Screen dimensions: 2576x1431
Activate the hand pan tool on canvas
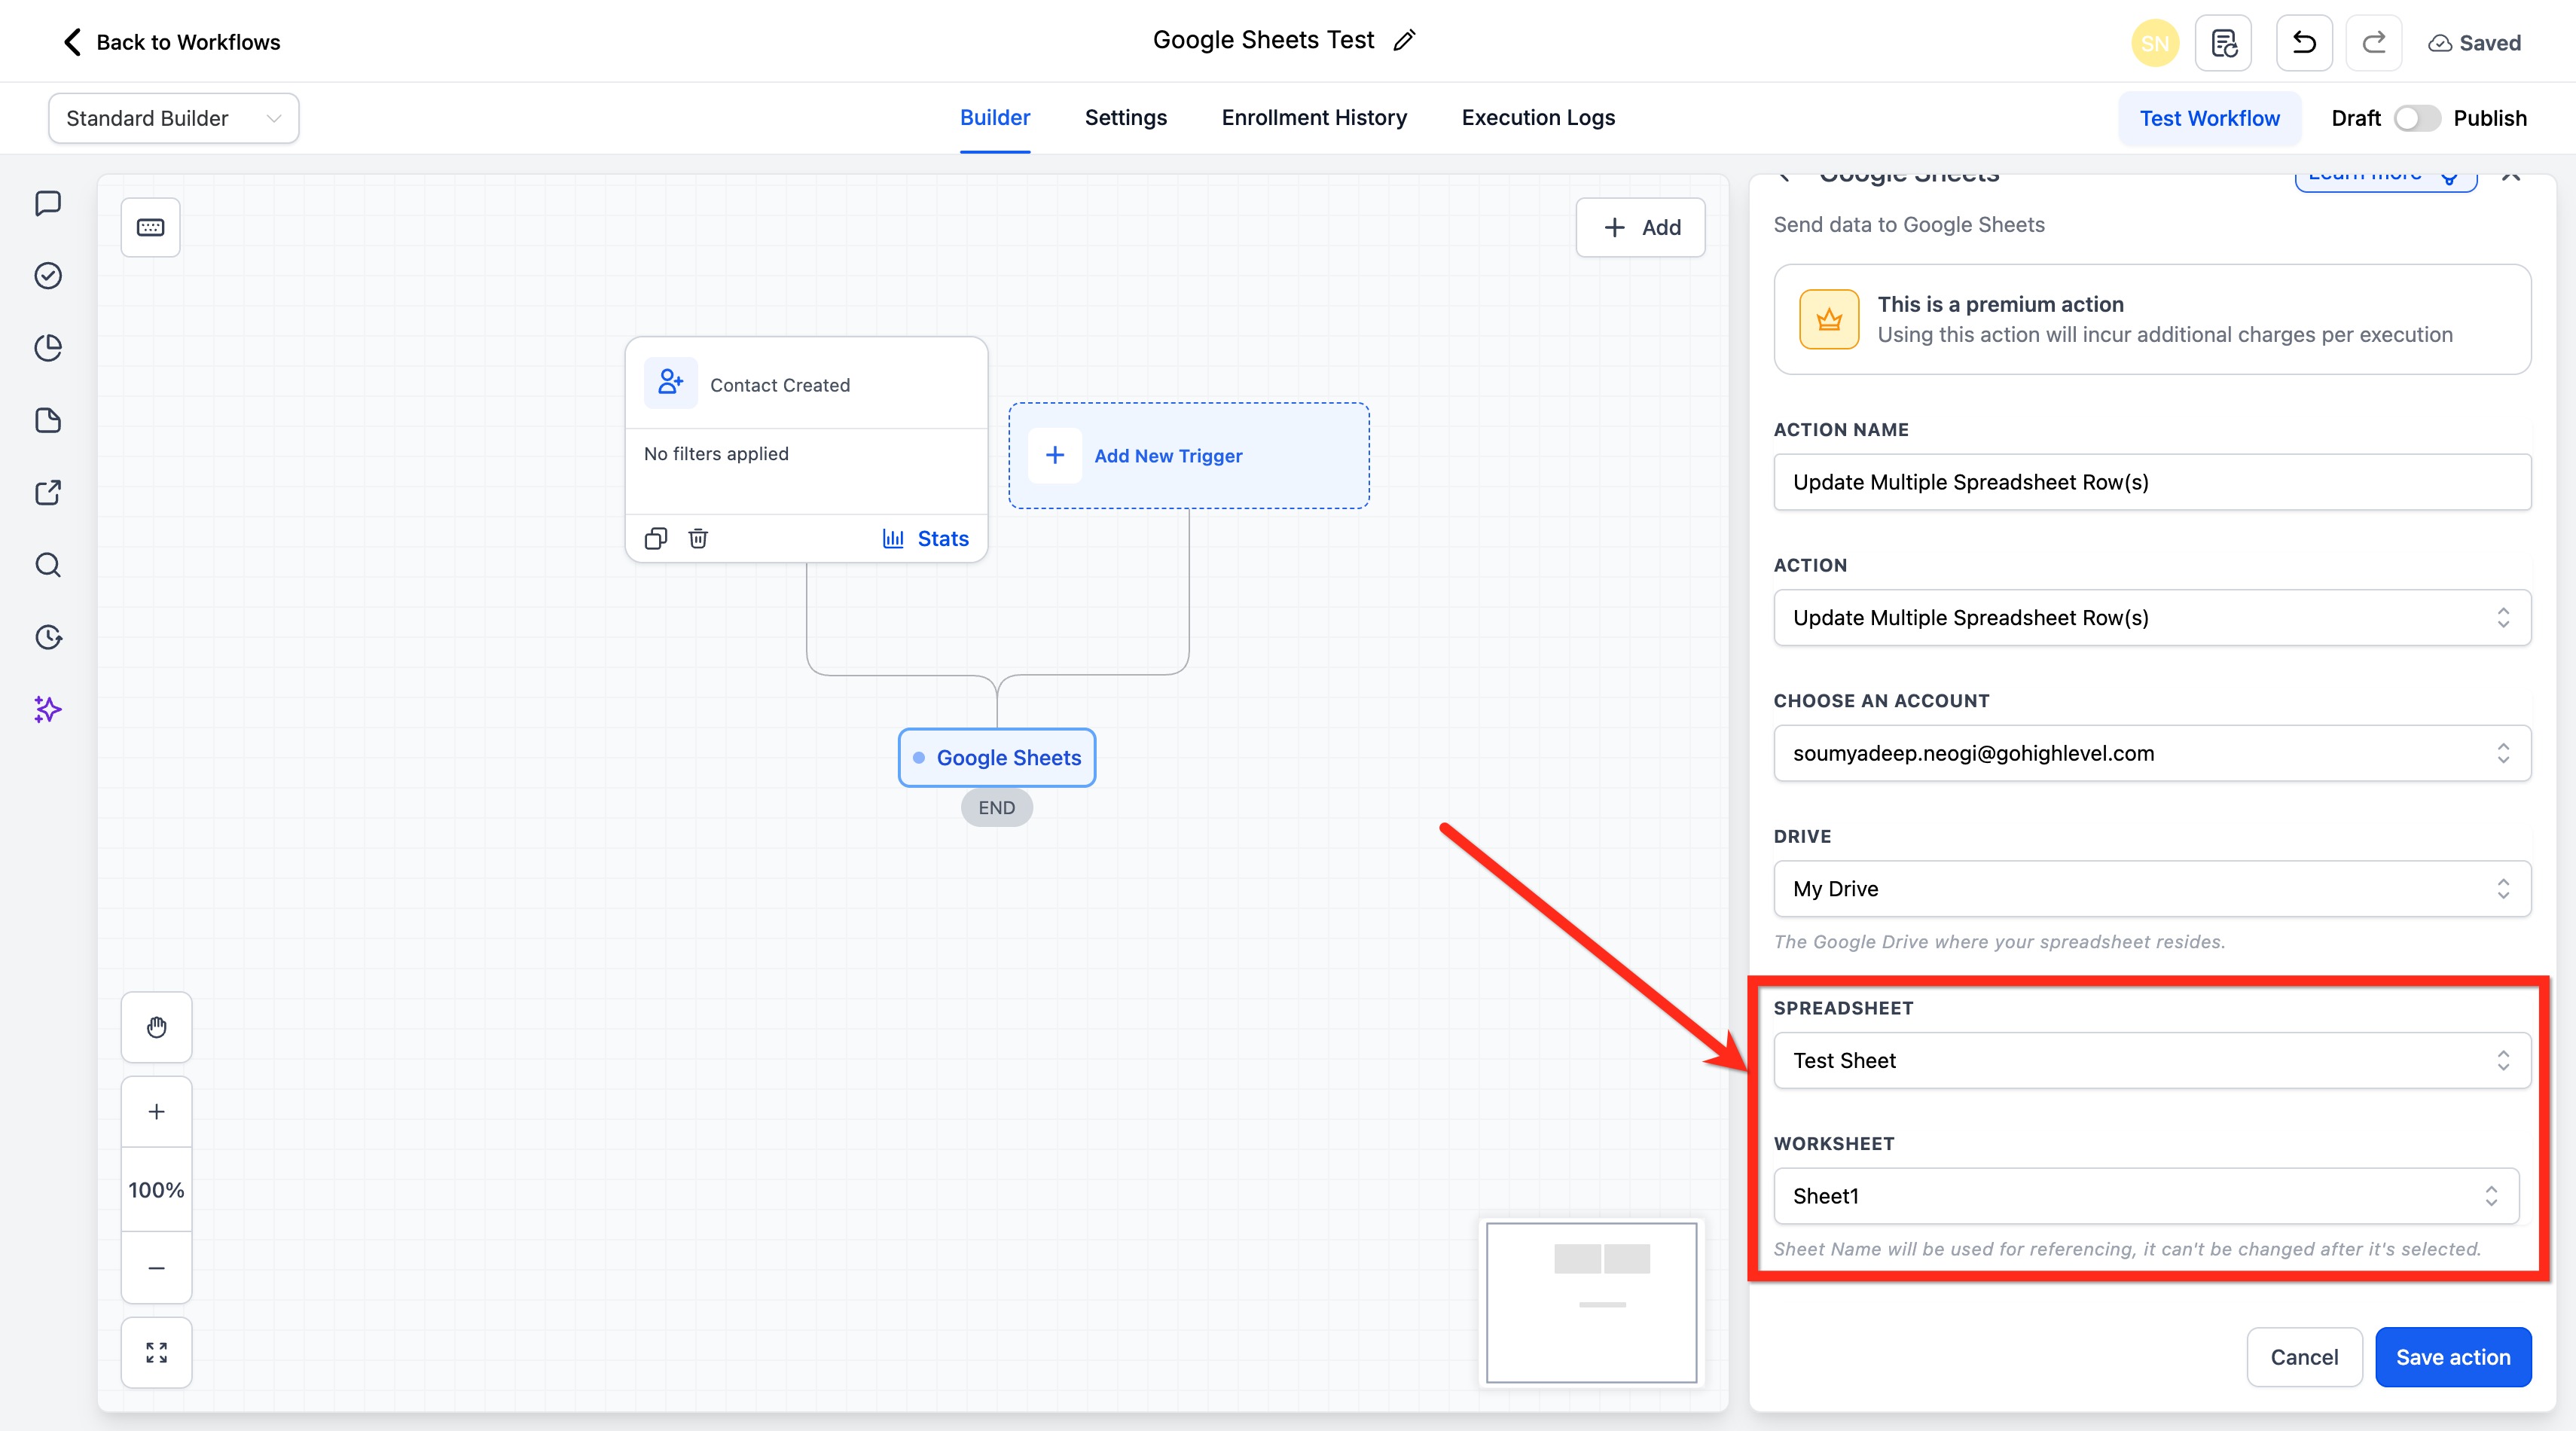(156, 1027)
